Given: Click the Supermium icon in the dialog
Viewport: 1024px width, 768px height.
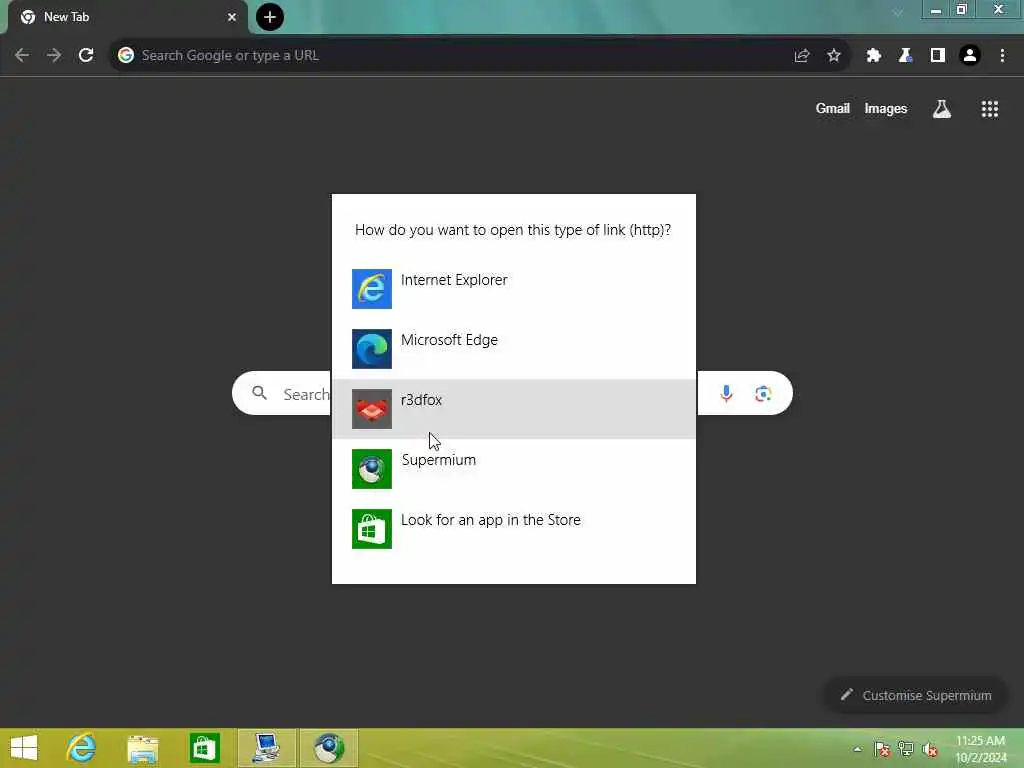Looking at the screenshot, I should click(x=372, y=469).
